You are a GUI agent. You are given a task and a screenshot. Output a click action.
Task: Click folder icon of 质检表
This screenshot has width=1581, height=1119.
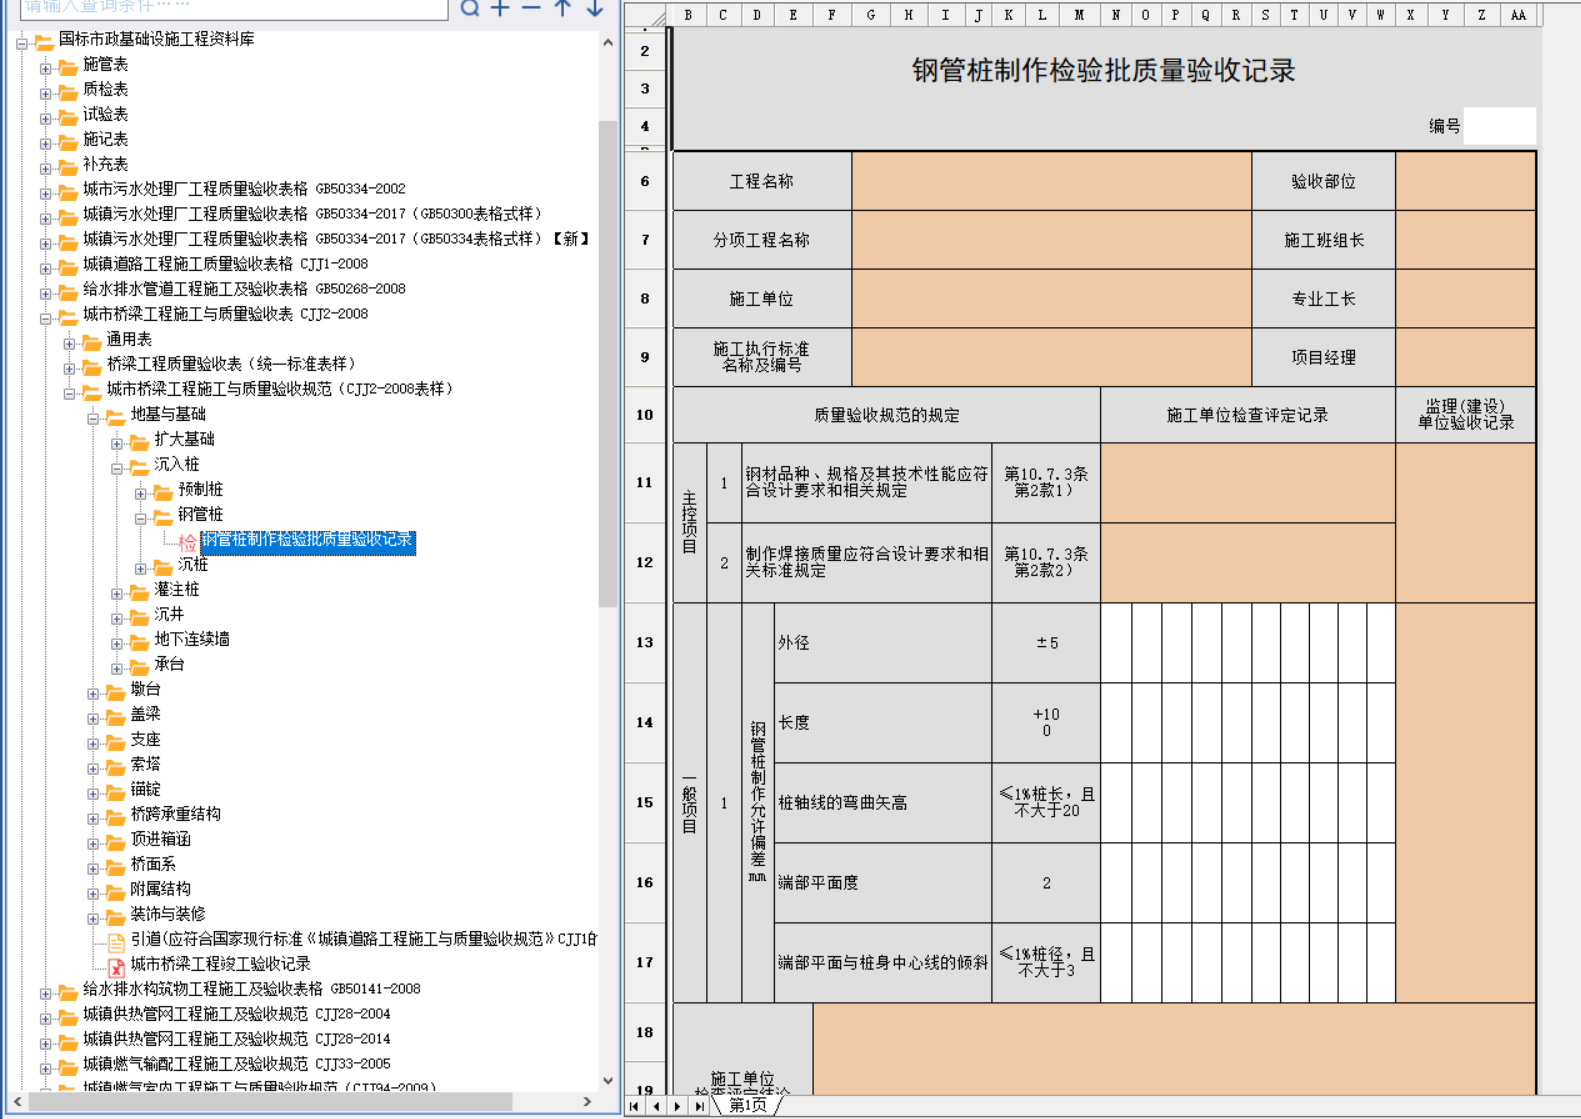pyautogui.click(x=68, y=92)
